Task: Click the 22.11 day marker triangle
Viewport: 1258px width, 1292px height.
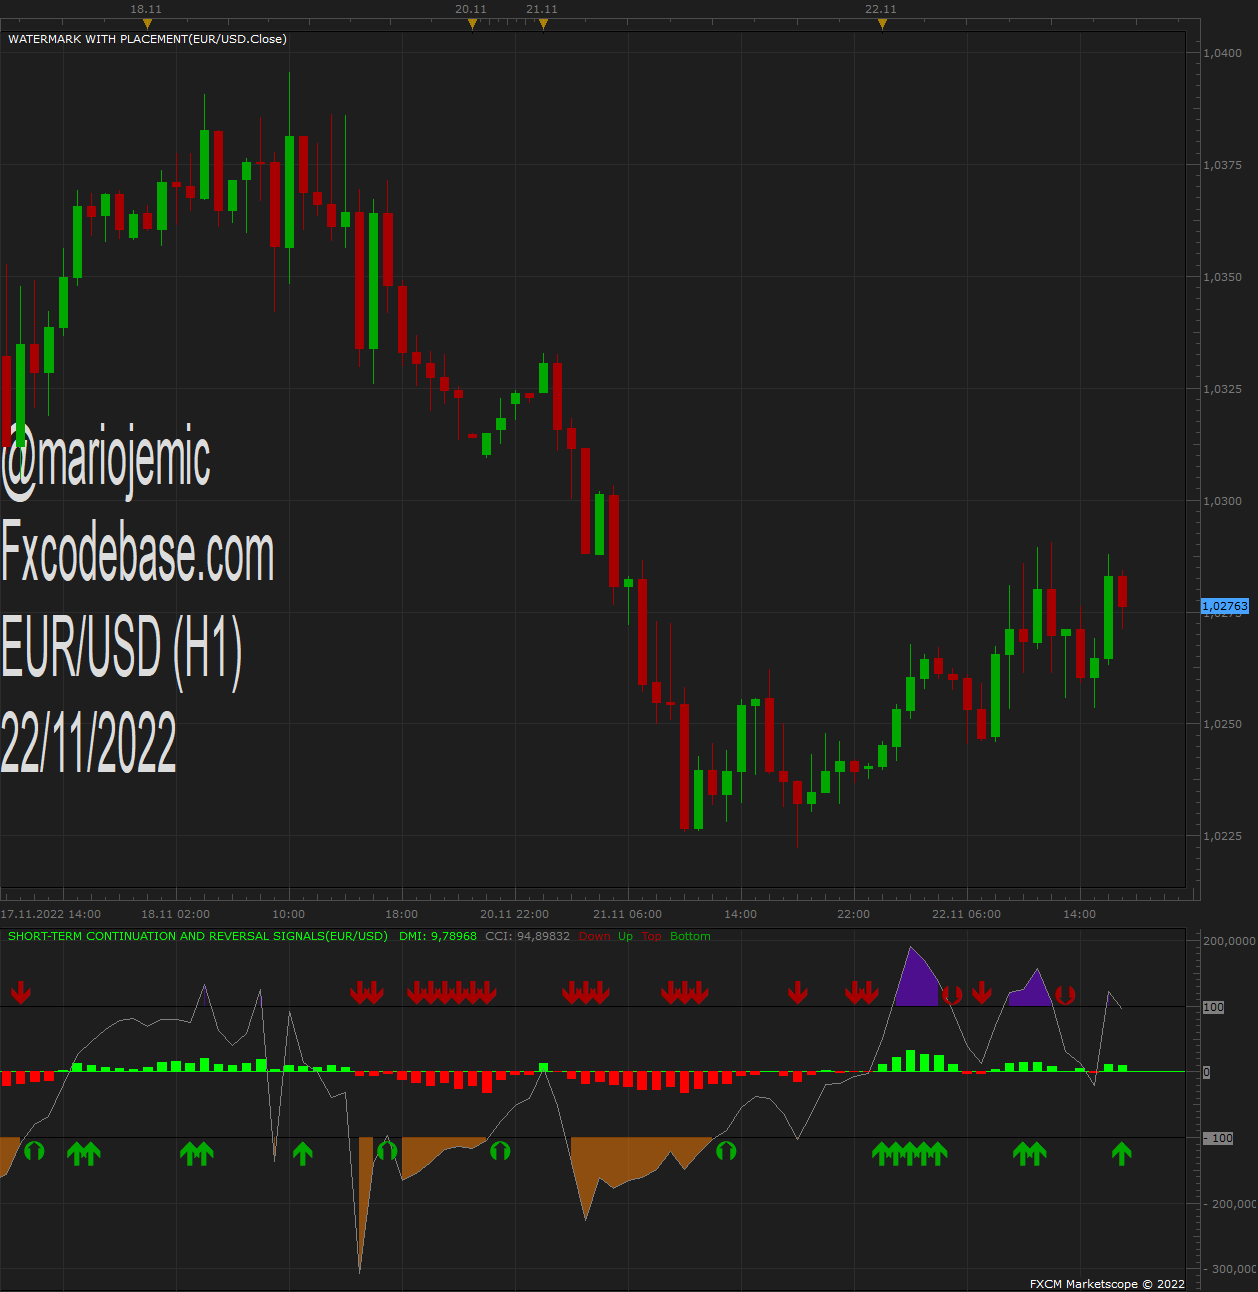Action: [x=882, y=24]
